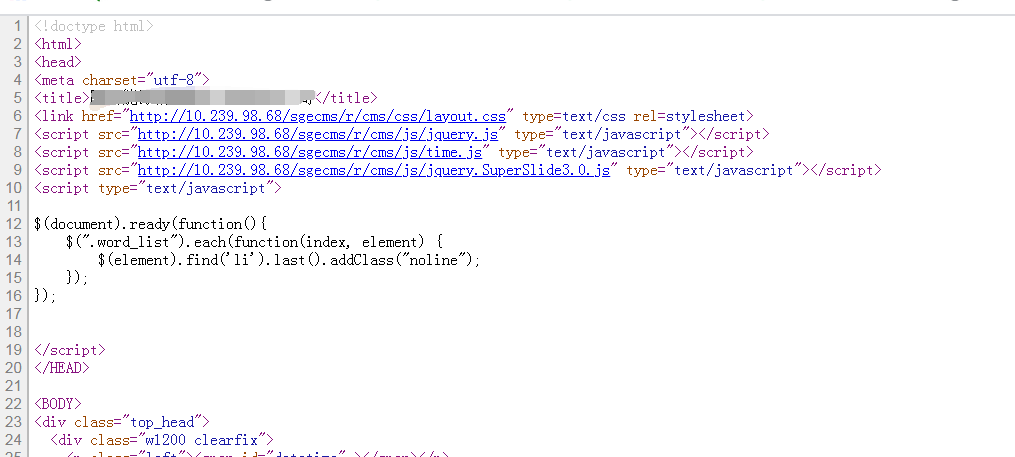1015x457 pixels.
Task: Click the <!doctype html> declaration text
Action: pos(94,27)
